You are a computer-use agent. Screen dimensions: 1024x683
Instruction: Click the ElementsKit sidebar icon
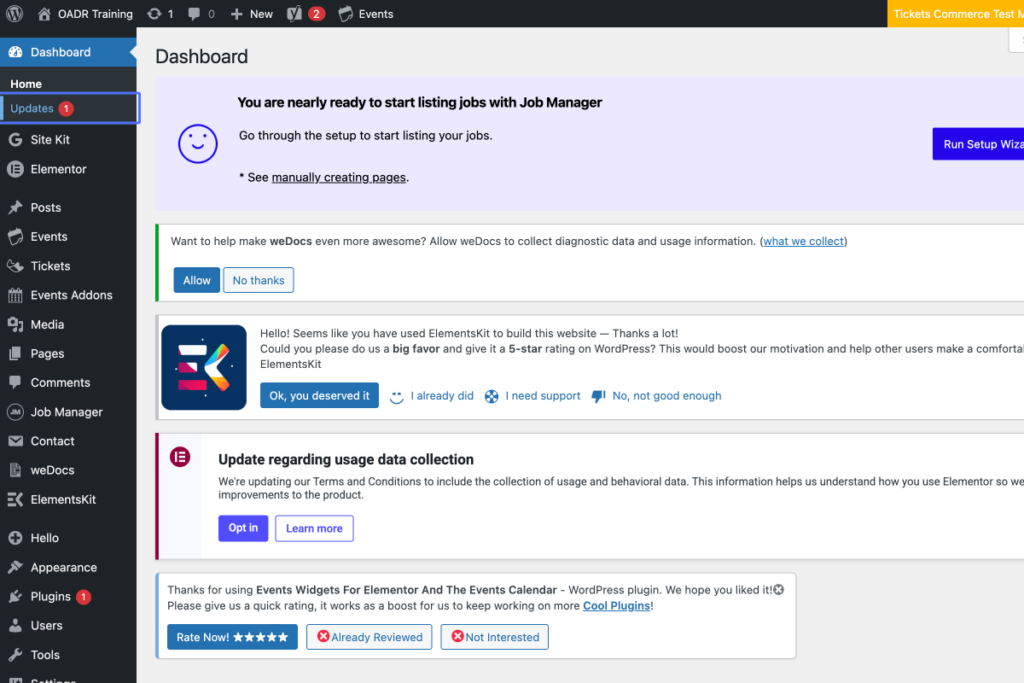click(x=16, y=500)
